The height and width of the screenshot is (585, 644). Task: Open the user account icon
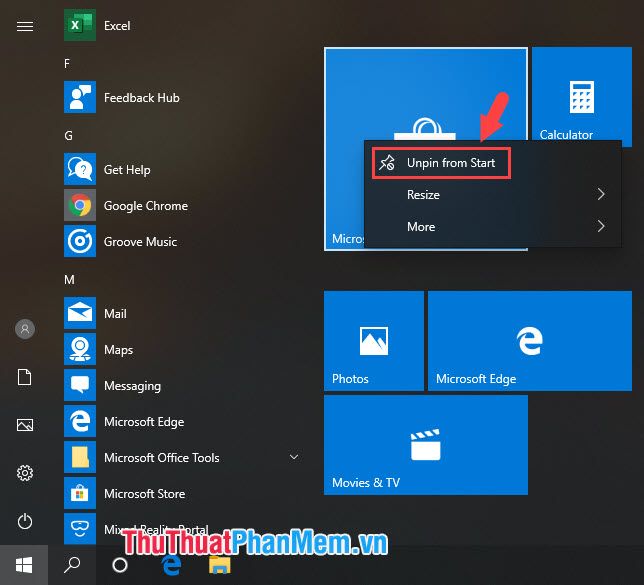[25, 329]
